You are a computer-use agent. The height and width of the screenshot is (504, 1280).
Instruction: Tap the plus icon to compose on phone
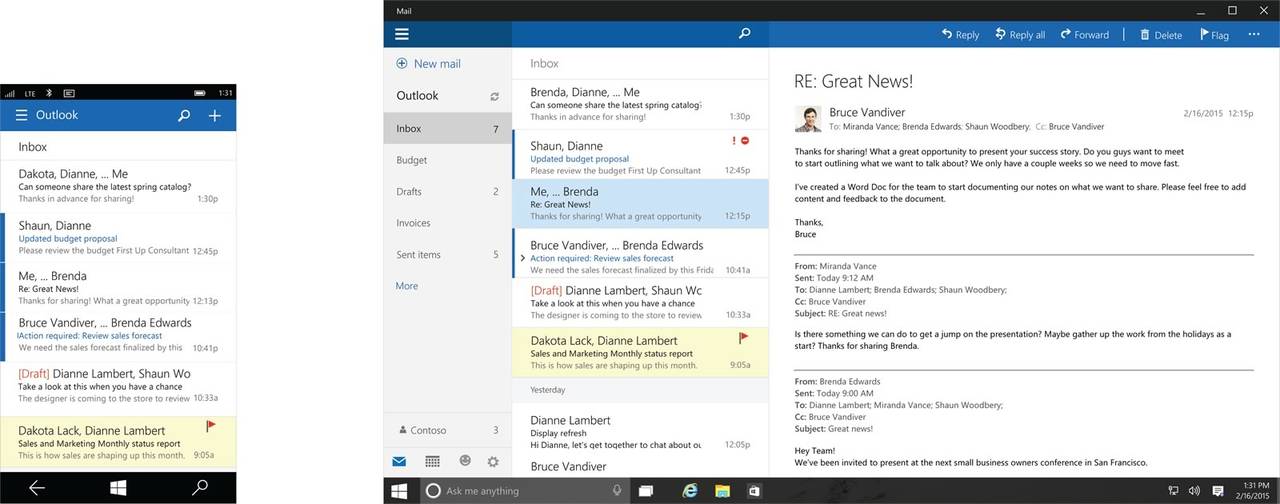pyautogui.click(x=215, y=116)
